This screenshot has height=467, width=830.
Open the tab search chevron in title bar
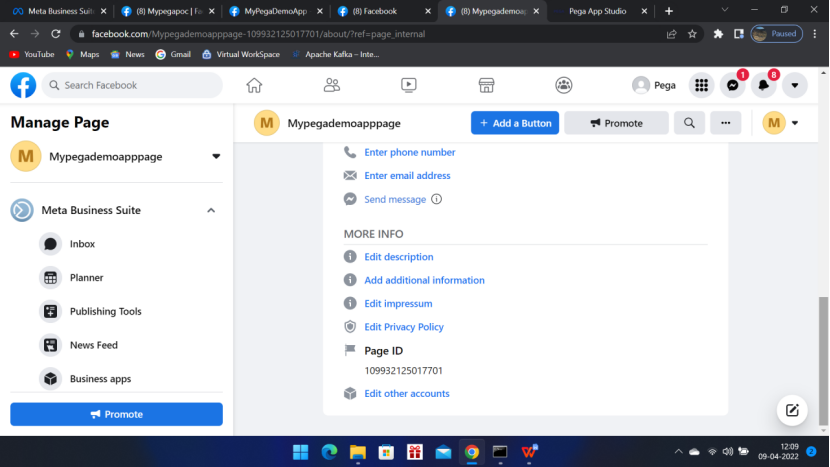(725, 10)
